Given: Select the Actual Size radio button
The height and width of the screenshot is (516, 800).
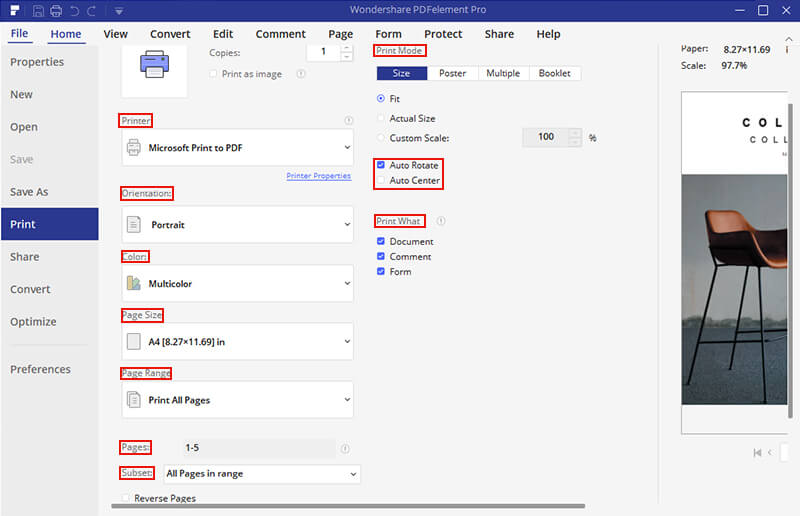Looking at the screenshot, I should 381,118.
